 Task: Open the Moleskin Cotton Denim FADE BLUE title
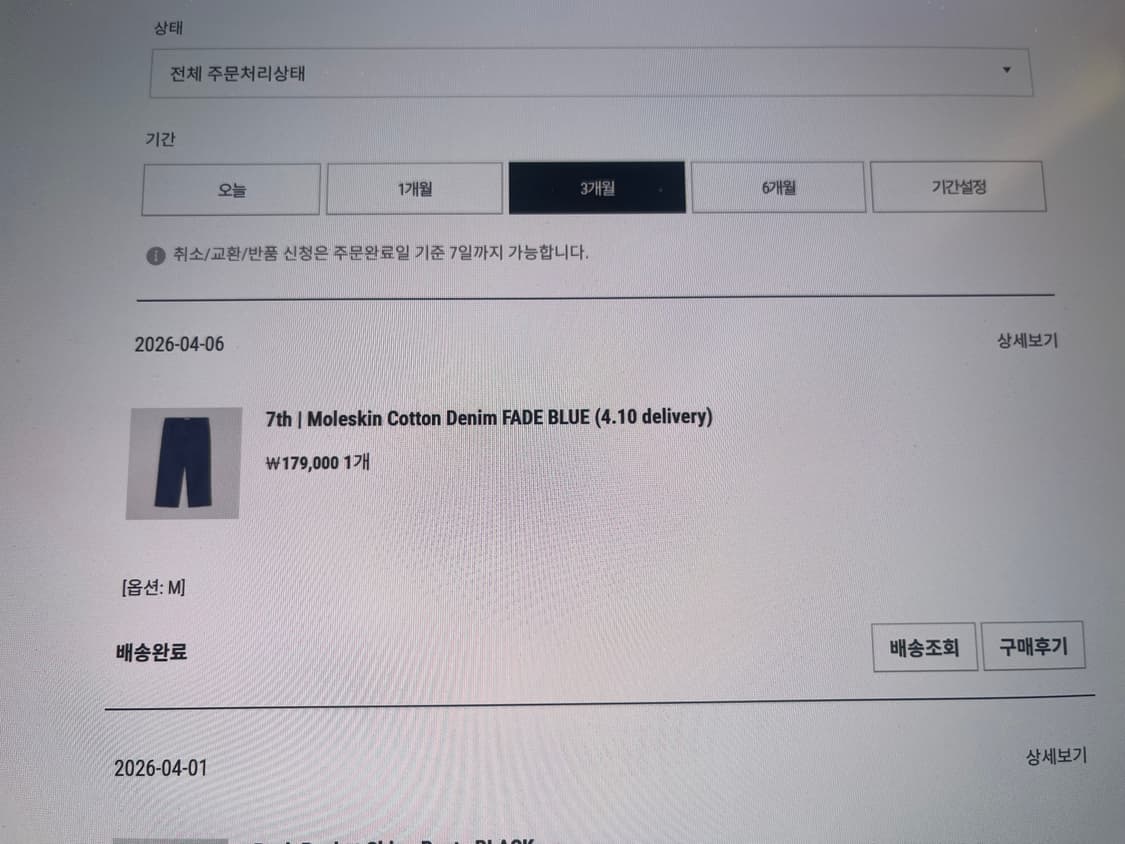pos(489,418)
